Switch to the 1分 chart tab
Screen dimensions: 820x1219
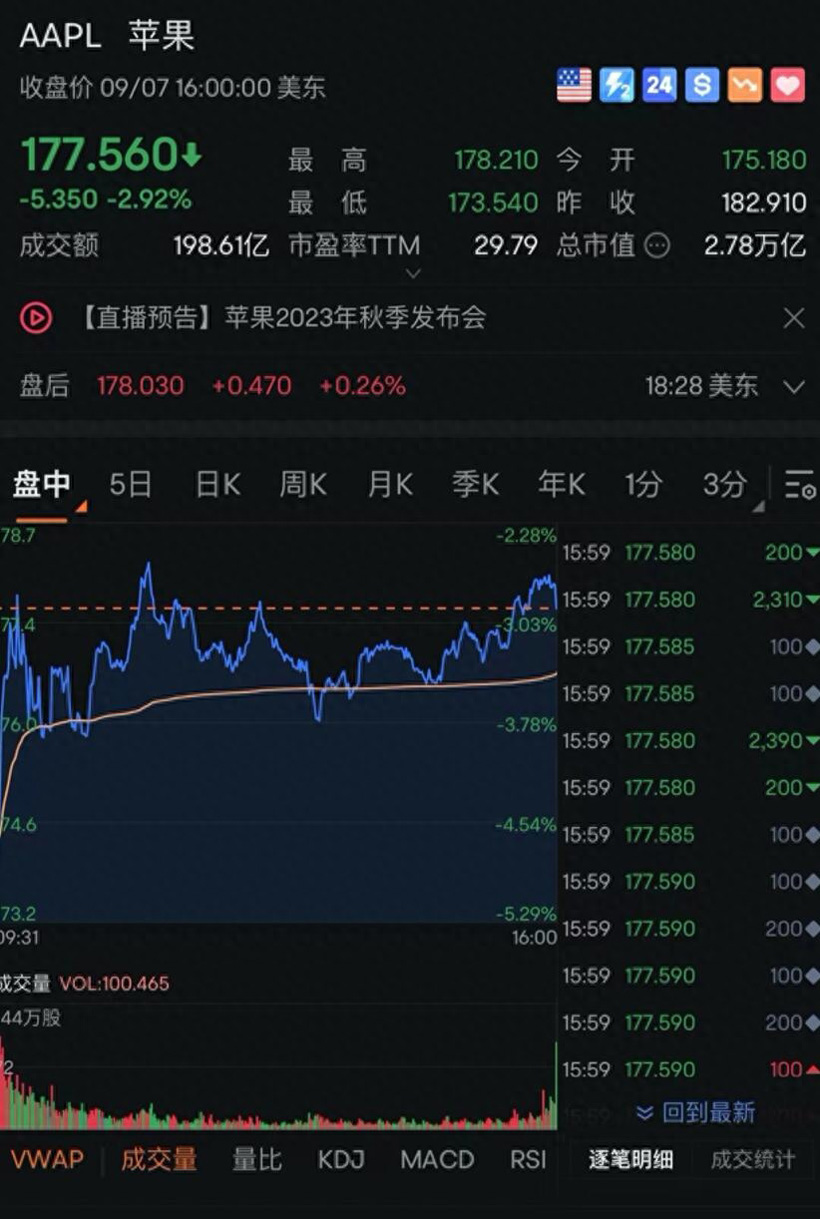(x=643, y=485)
